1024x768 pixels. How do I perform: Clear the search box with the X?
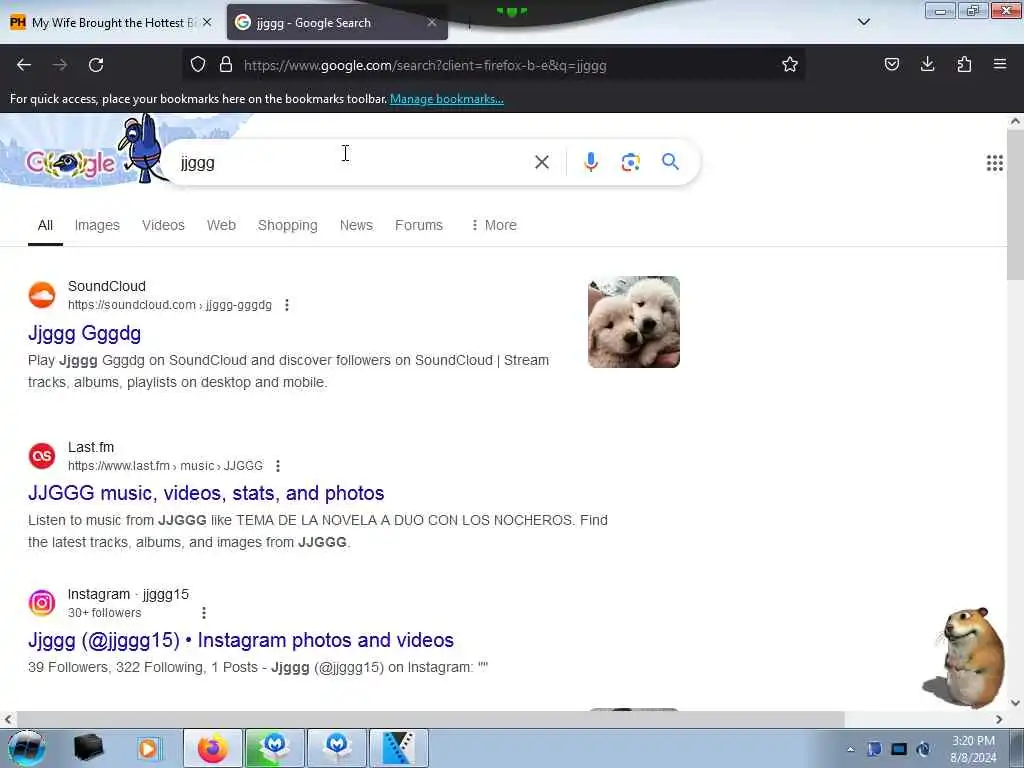[x=542, y=162]
